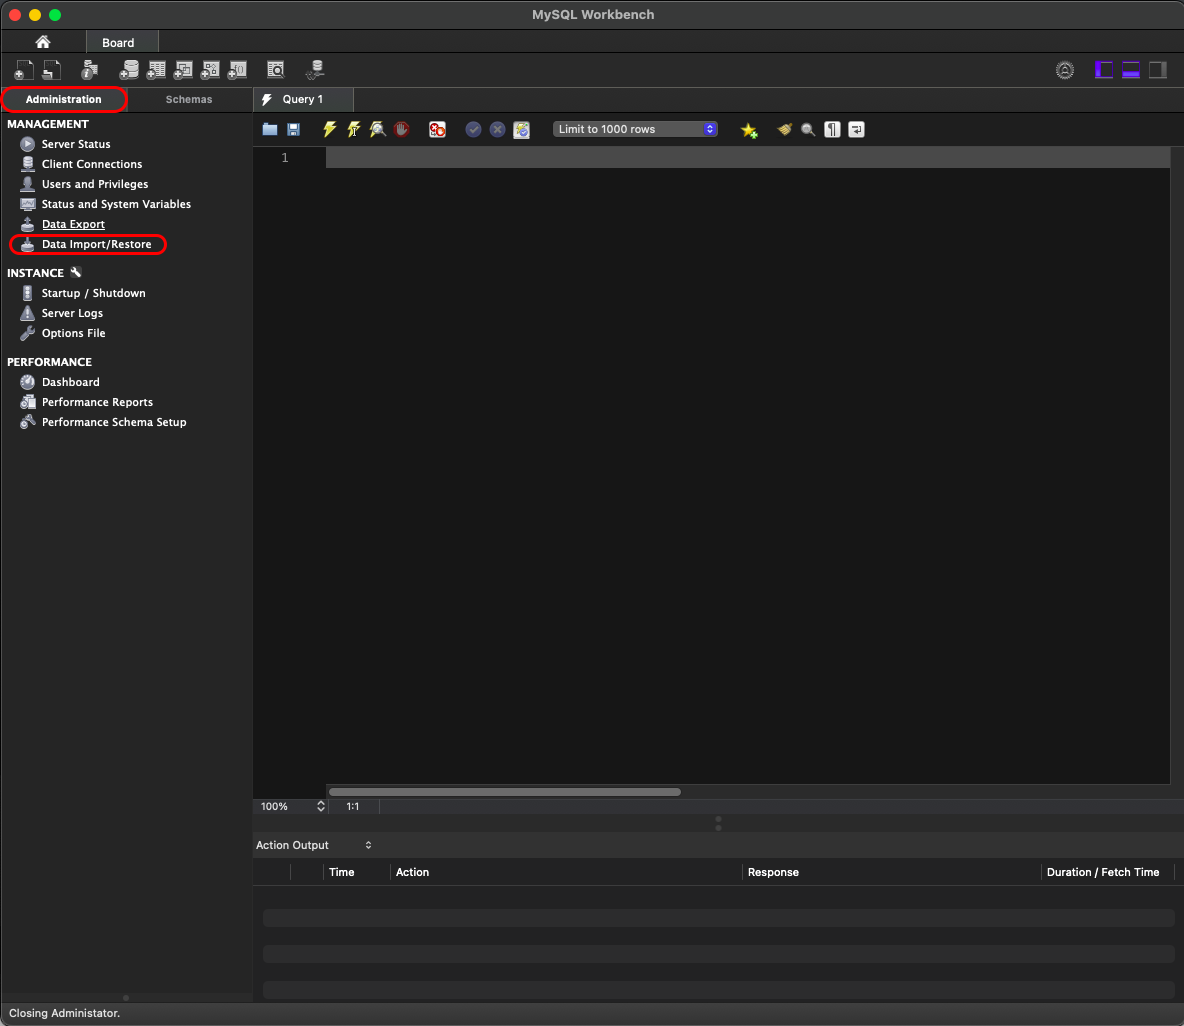The height and width of the screenshot is (1026, 1184).
Task: Open Performance Reports
Action: point(97,402)
